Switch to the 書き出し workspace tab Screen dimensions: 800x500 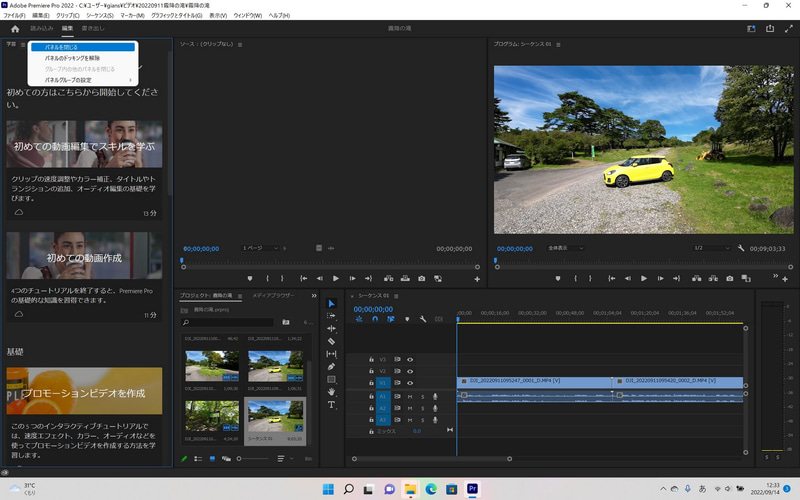[91, 29]
